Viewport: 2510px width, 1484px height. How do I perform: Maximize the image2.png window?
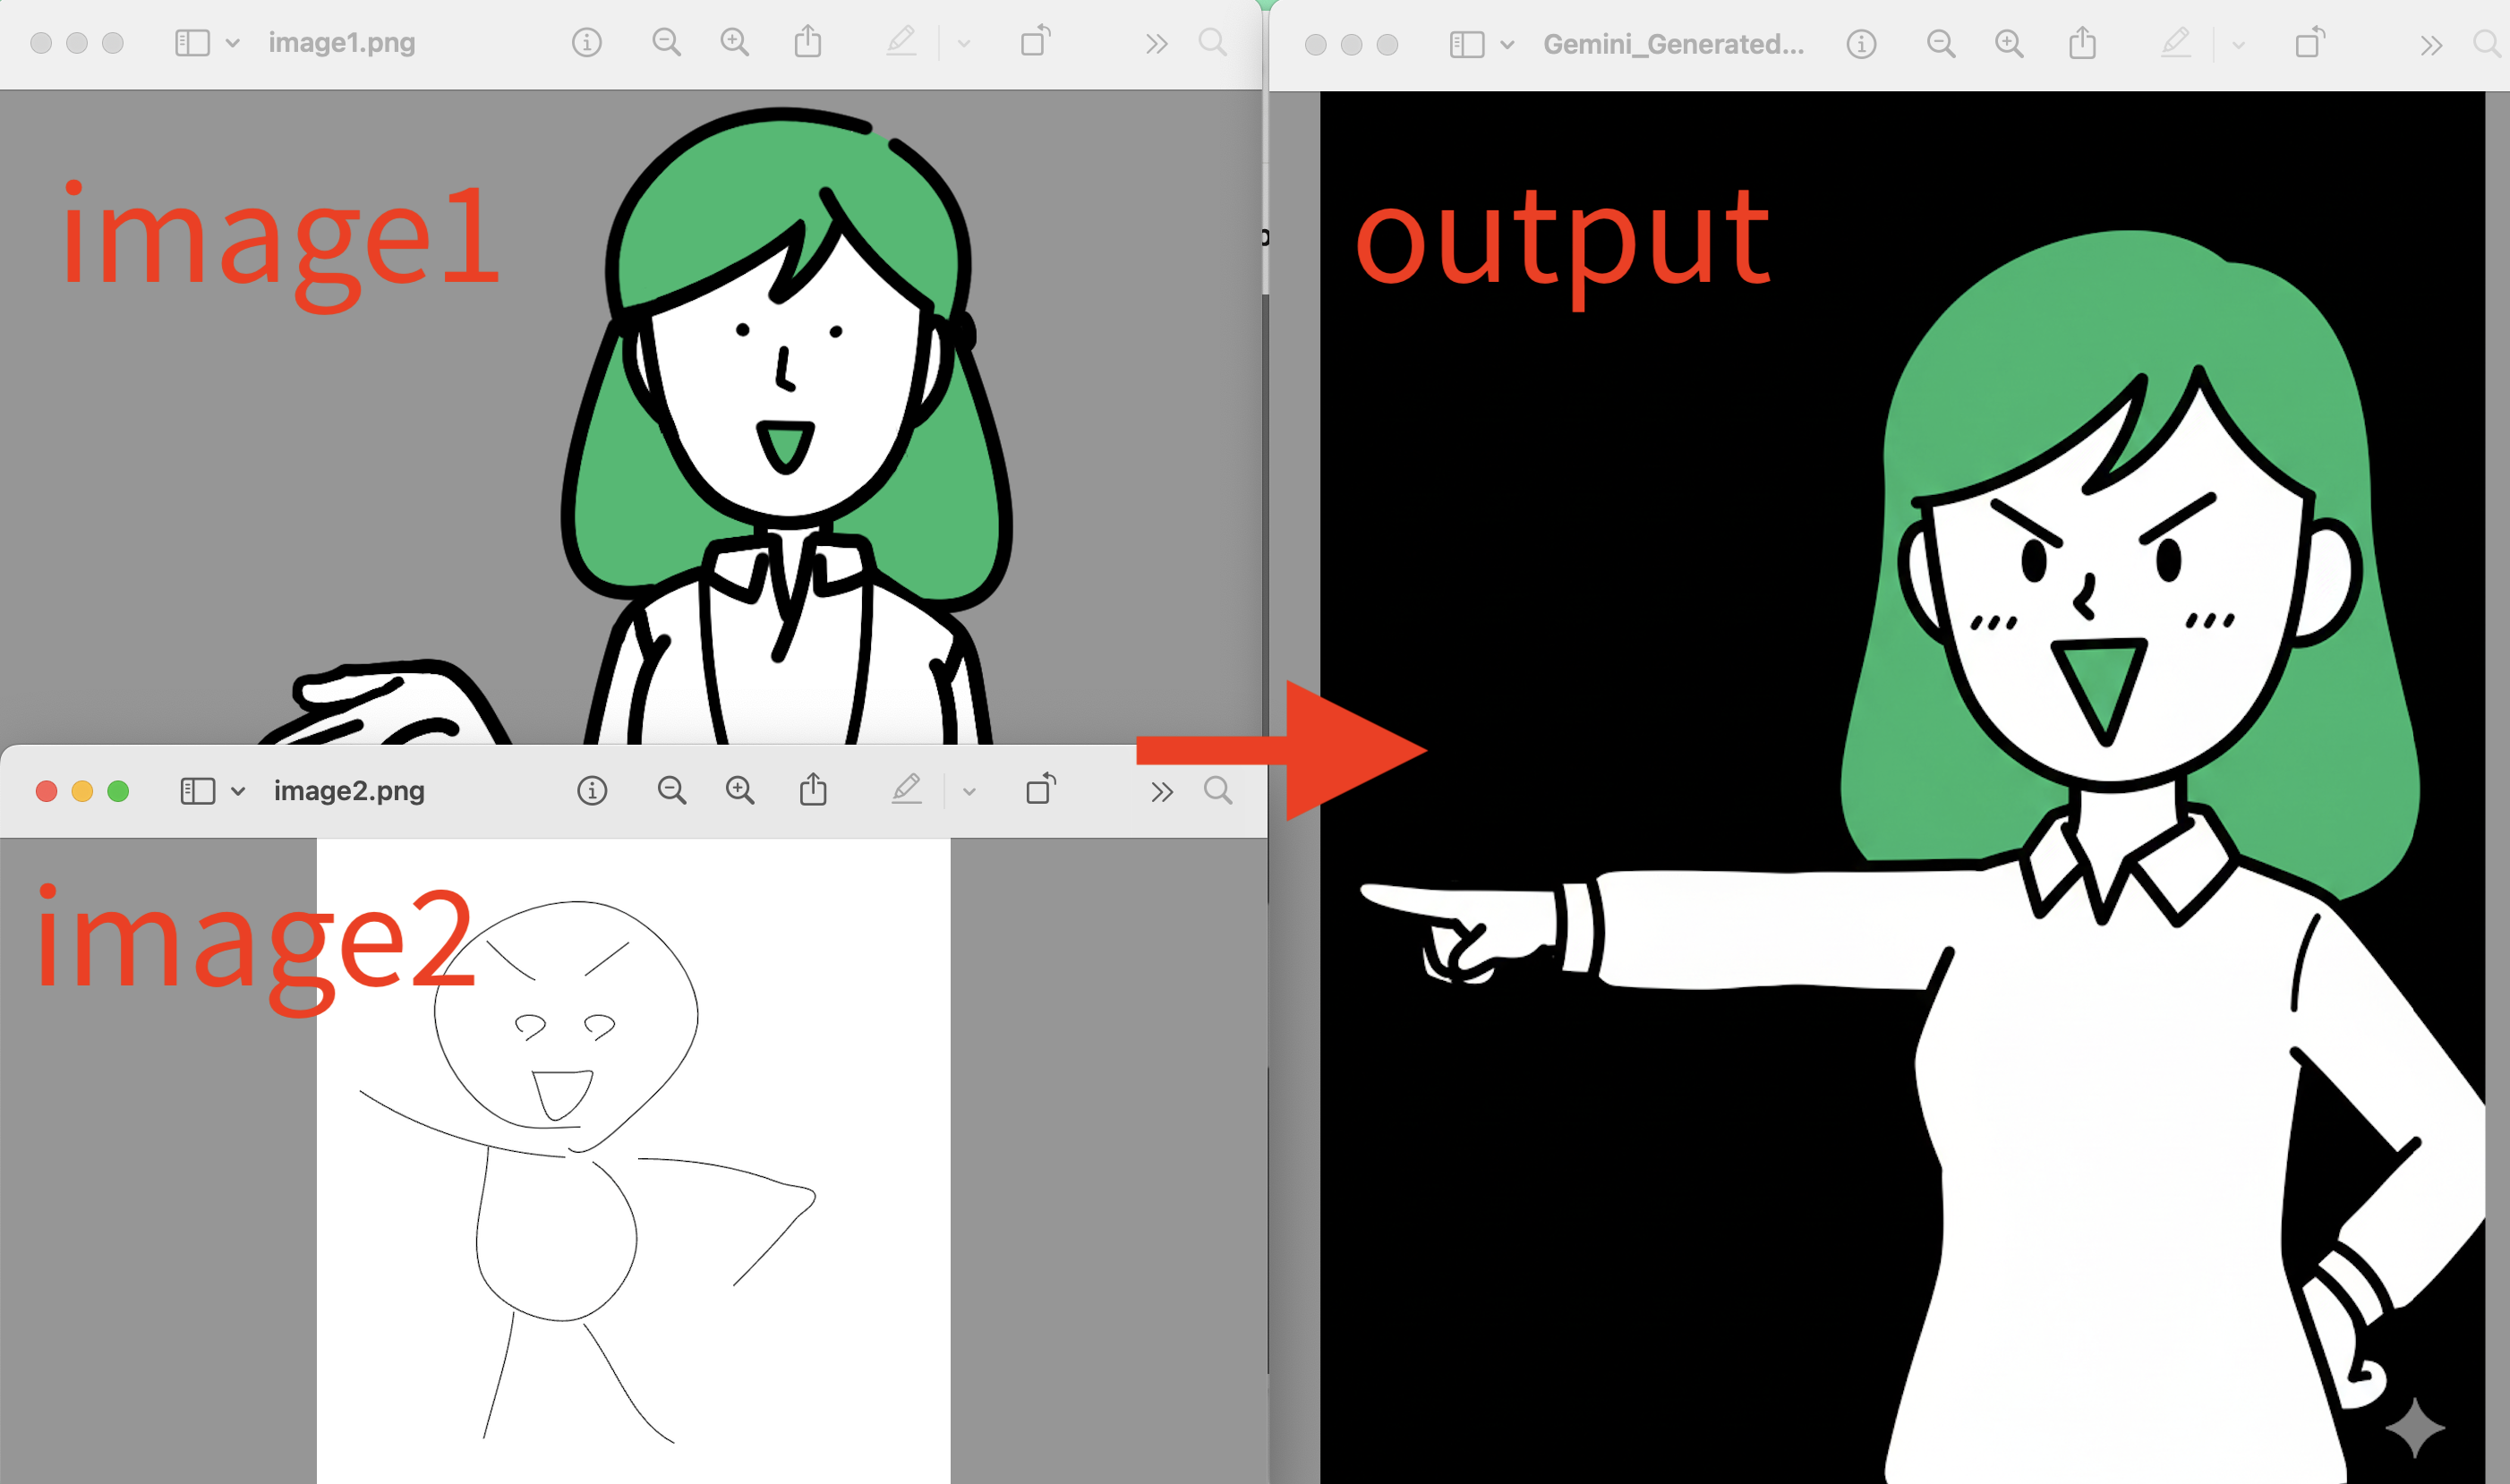tap(118, 791)
